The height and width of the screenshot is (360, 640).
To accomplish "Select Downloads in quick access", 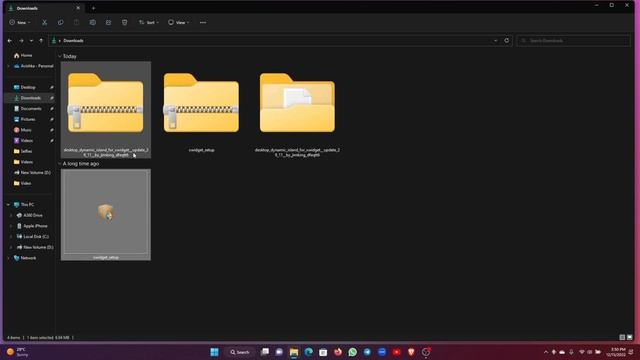I will pos(31,98).
